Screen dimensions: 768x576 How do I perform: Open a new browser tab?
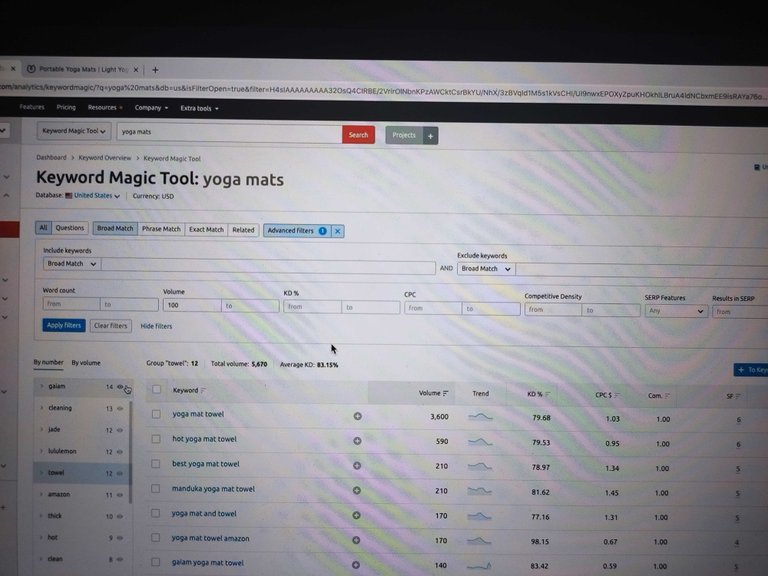[155, 70]
